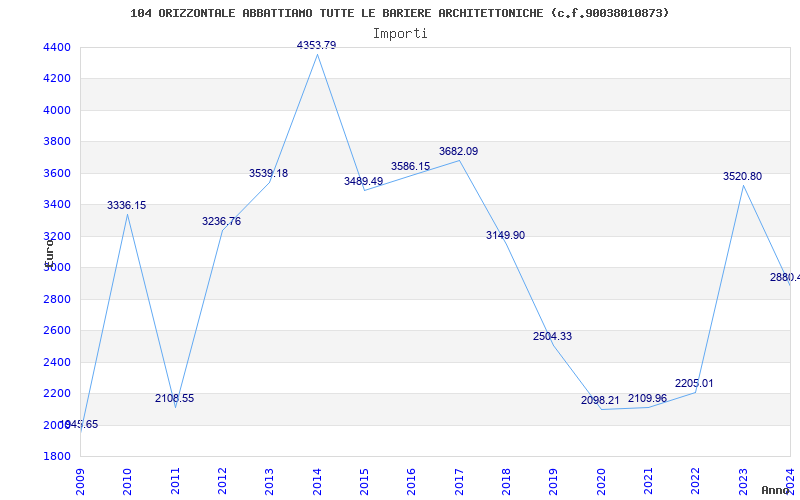This screenshot has height=500, width=800.
Task: Click the x-axis year 2011
Action: tap(175, 481)
